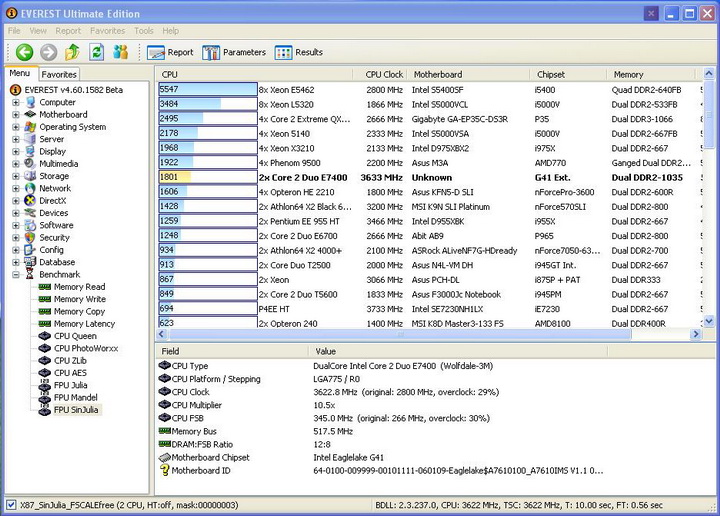The image size is (720, 516).
Task: Open the Report toolbar button
Action: point(171,52)
